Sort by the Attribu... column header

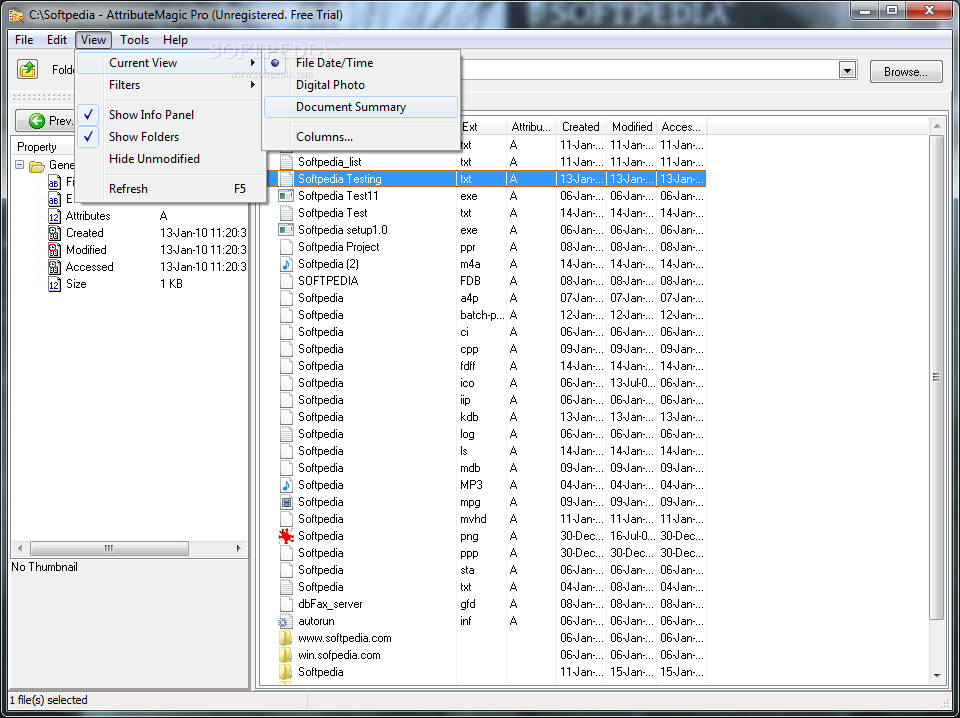click(x=531, y=127)
